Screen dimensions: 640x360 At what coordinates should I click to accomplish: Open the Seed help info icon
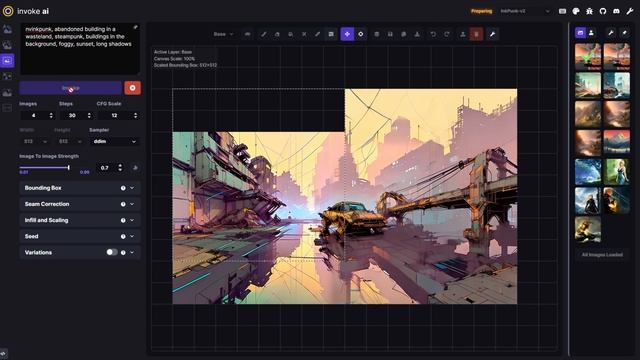point(123,236)
